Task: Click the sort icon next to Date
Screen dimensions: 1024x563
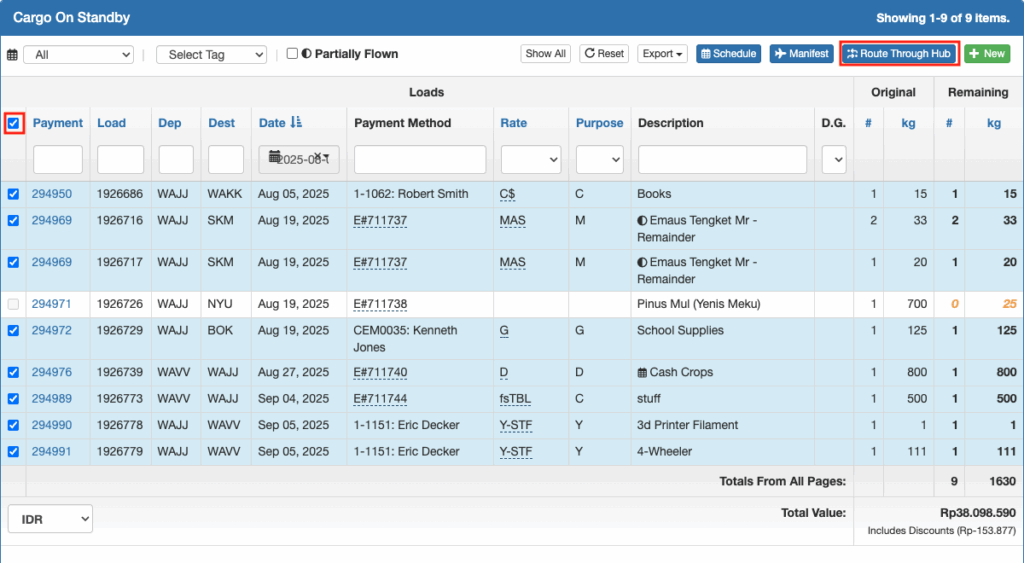Action: [x=296, y=123]
